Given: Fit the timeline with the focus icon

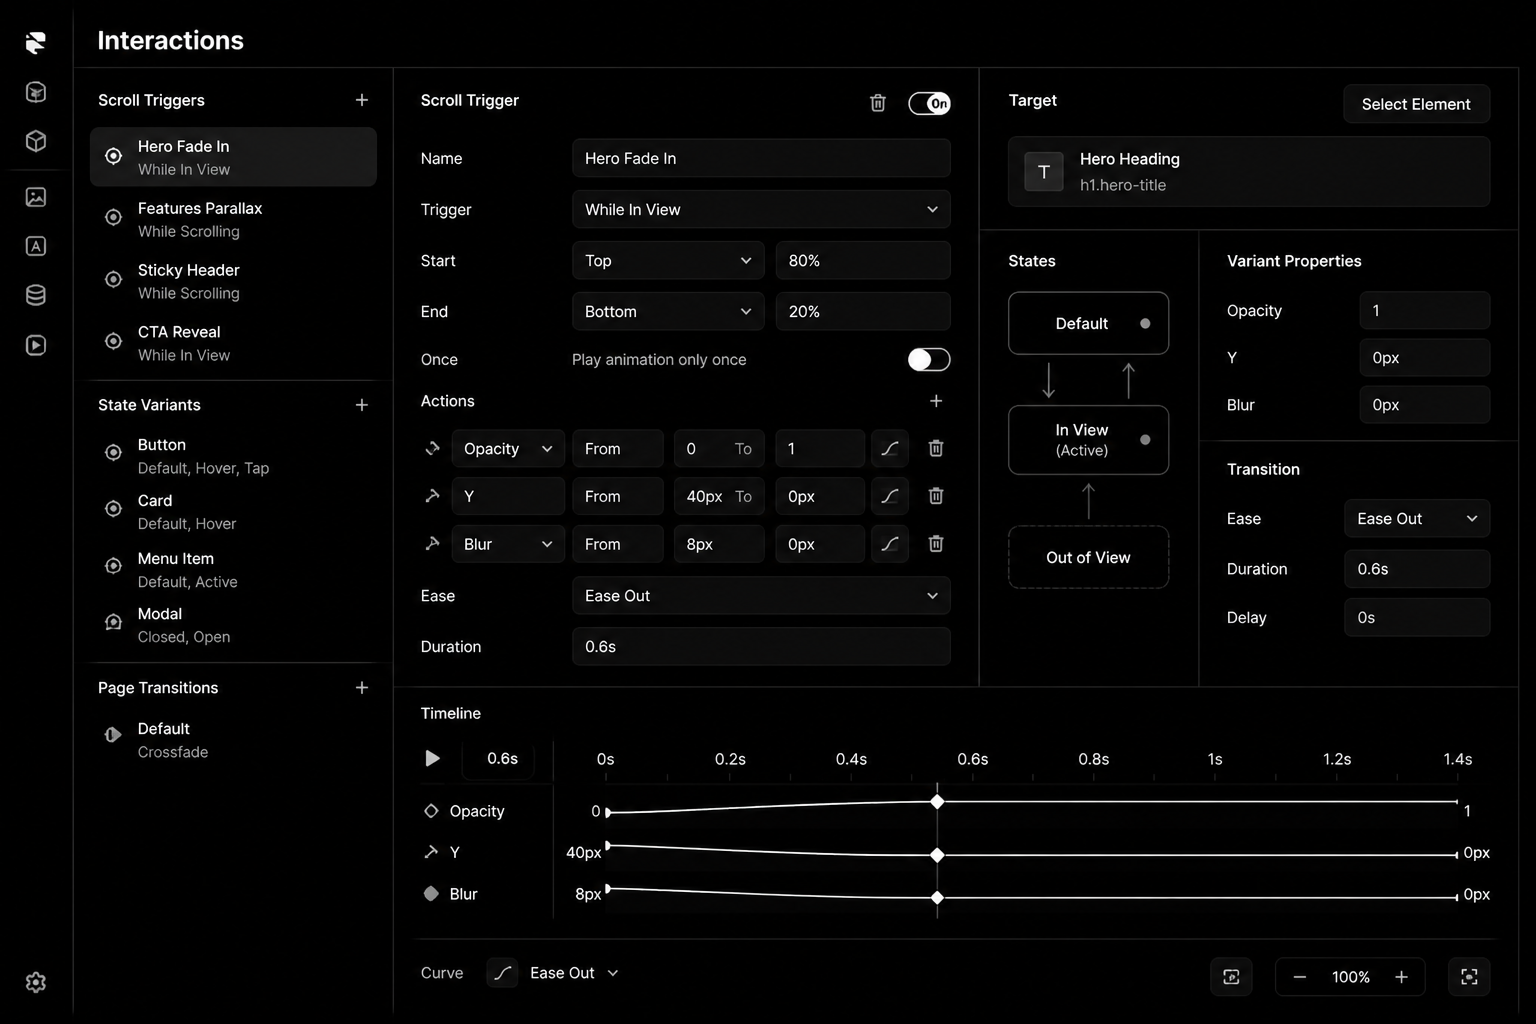Looking at the screenshot, I should (1469, 977).
